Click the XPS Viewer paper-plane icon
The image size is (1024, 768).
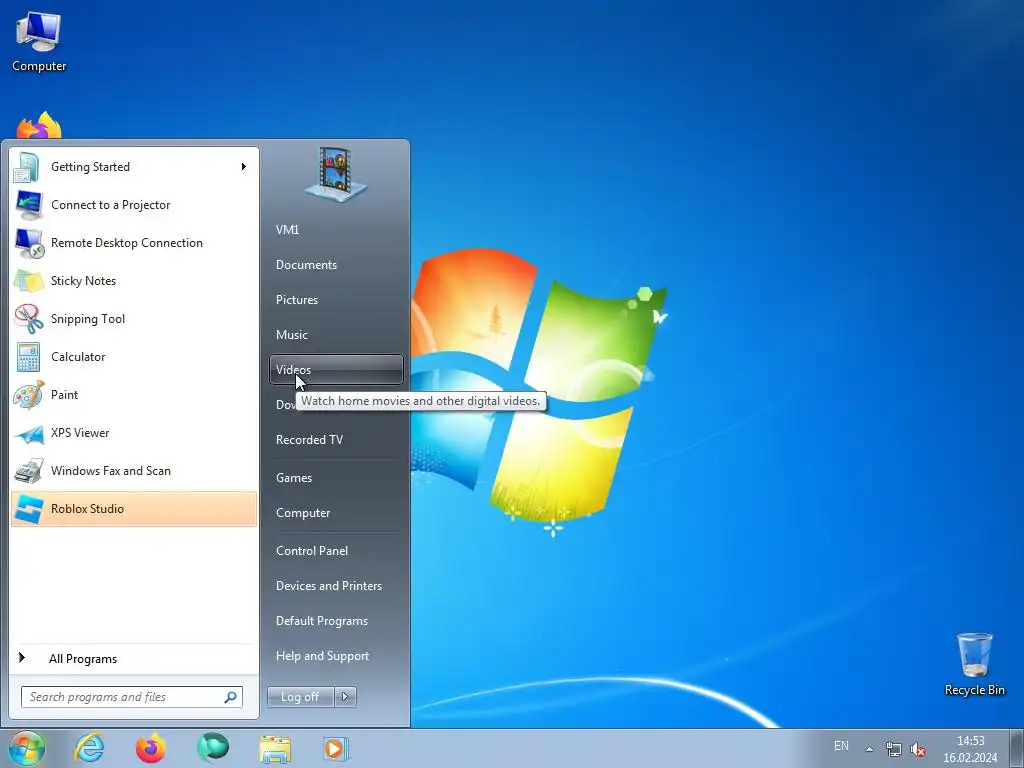29,433
